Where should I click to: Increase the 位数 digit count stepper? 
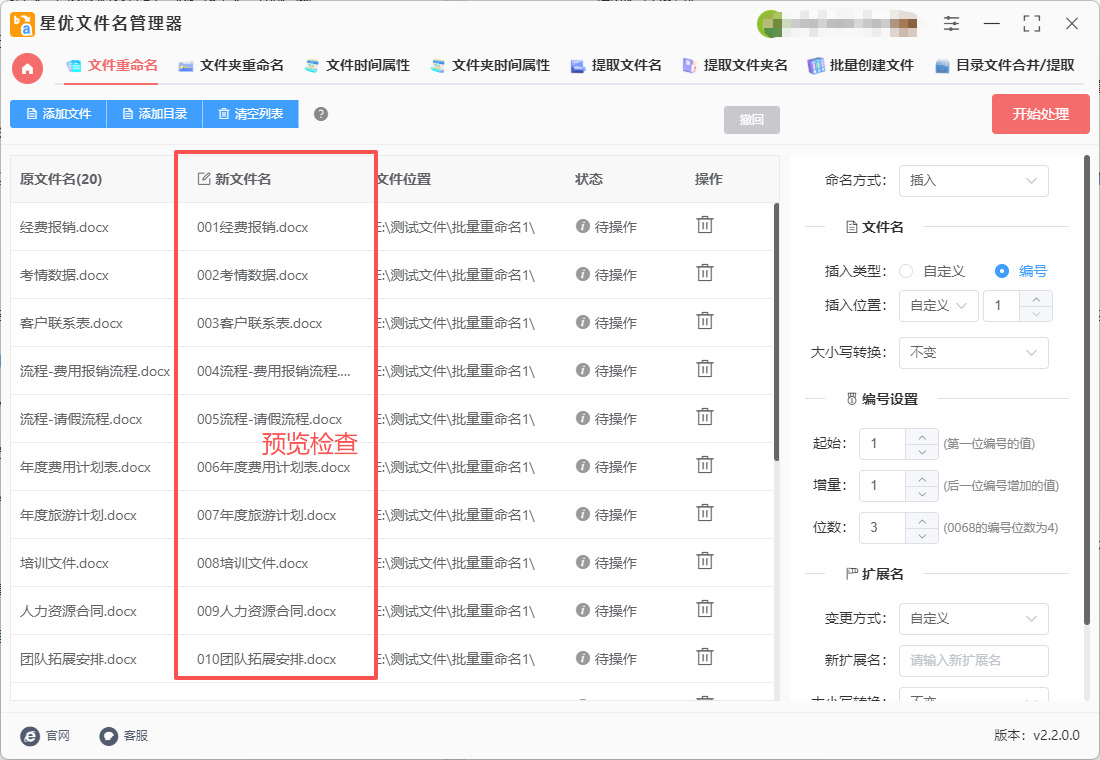[x=921, y=520]
